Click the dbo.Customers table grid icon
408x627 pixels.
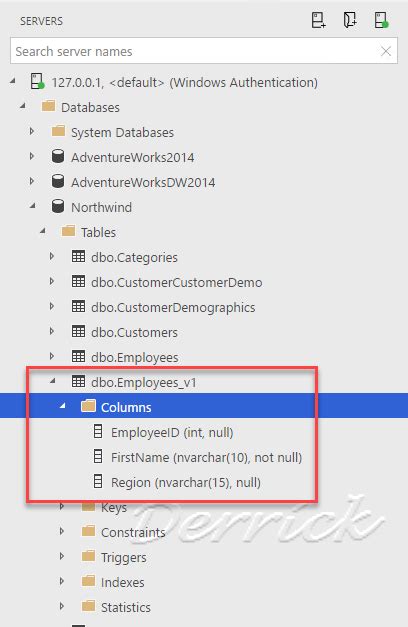78,331
